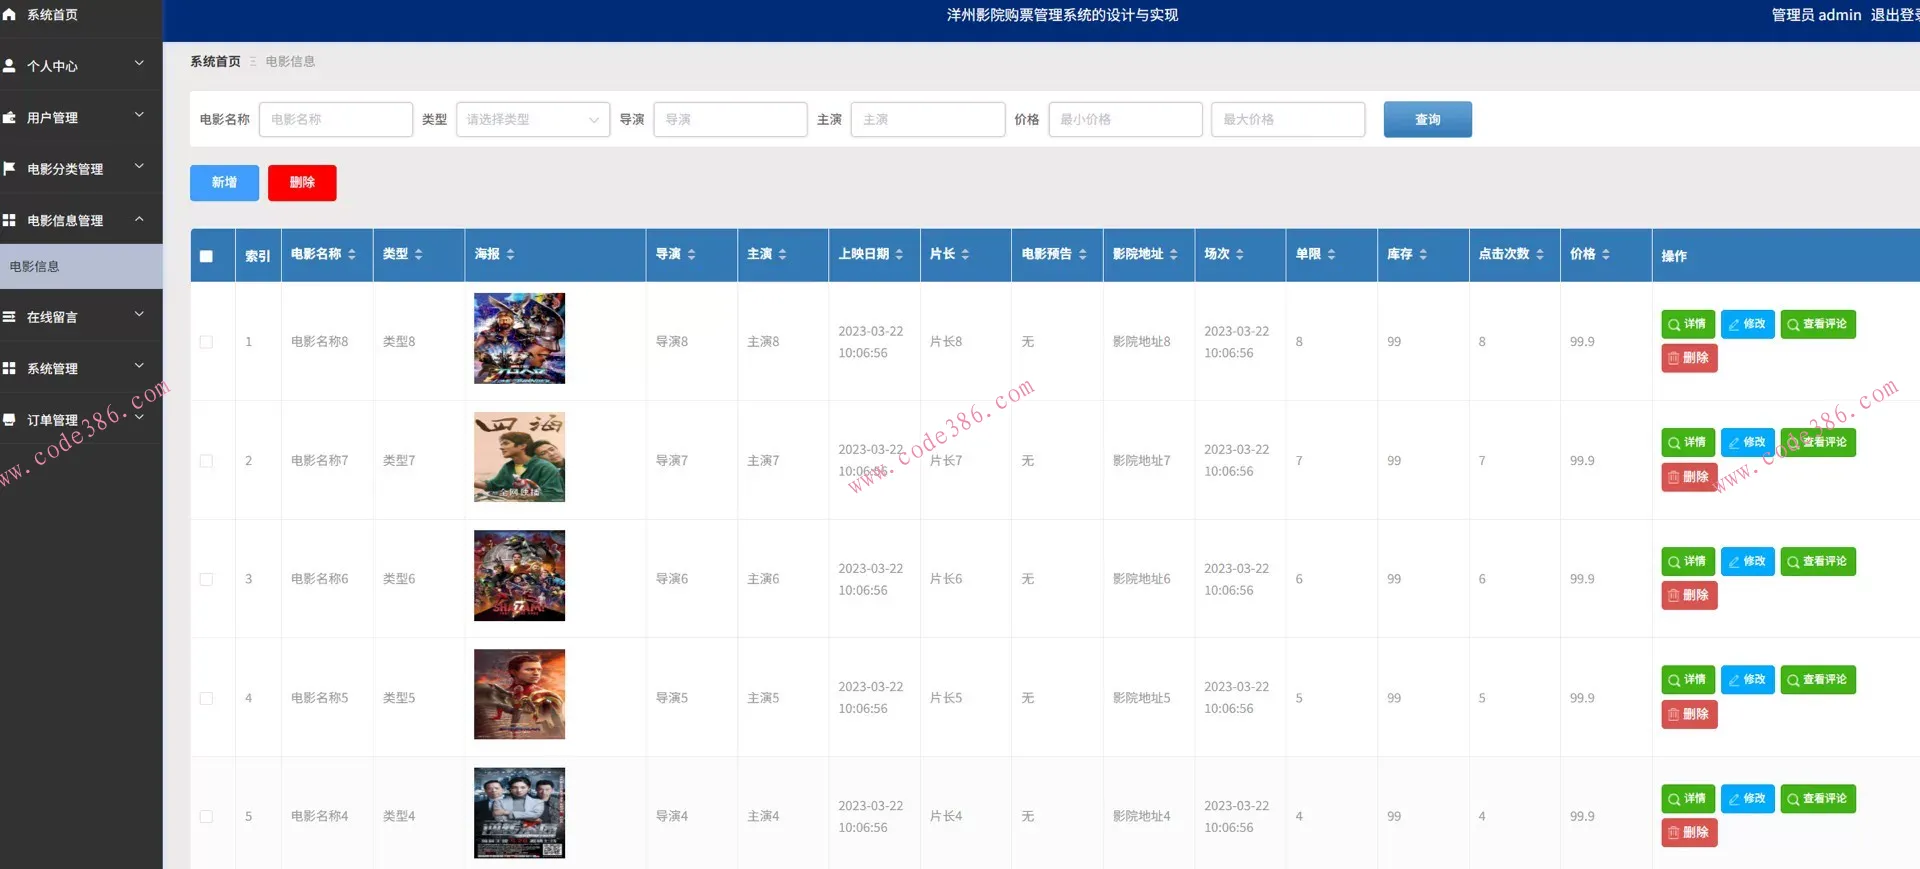Click the blue 查询 search button
This screenshot has width=1920, height=869.
pyautogui.click(x=1427, y=120)
